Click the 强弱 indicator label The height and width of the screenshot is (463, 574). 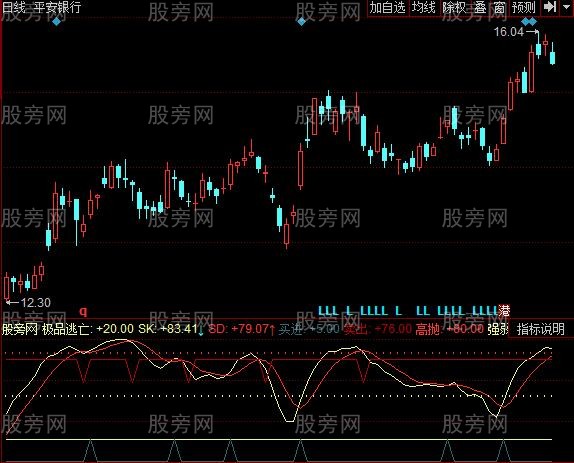pyautogui.click(x=498, y=329)
